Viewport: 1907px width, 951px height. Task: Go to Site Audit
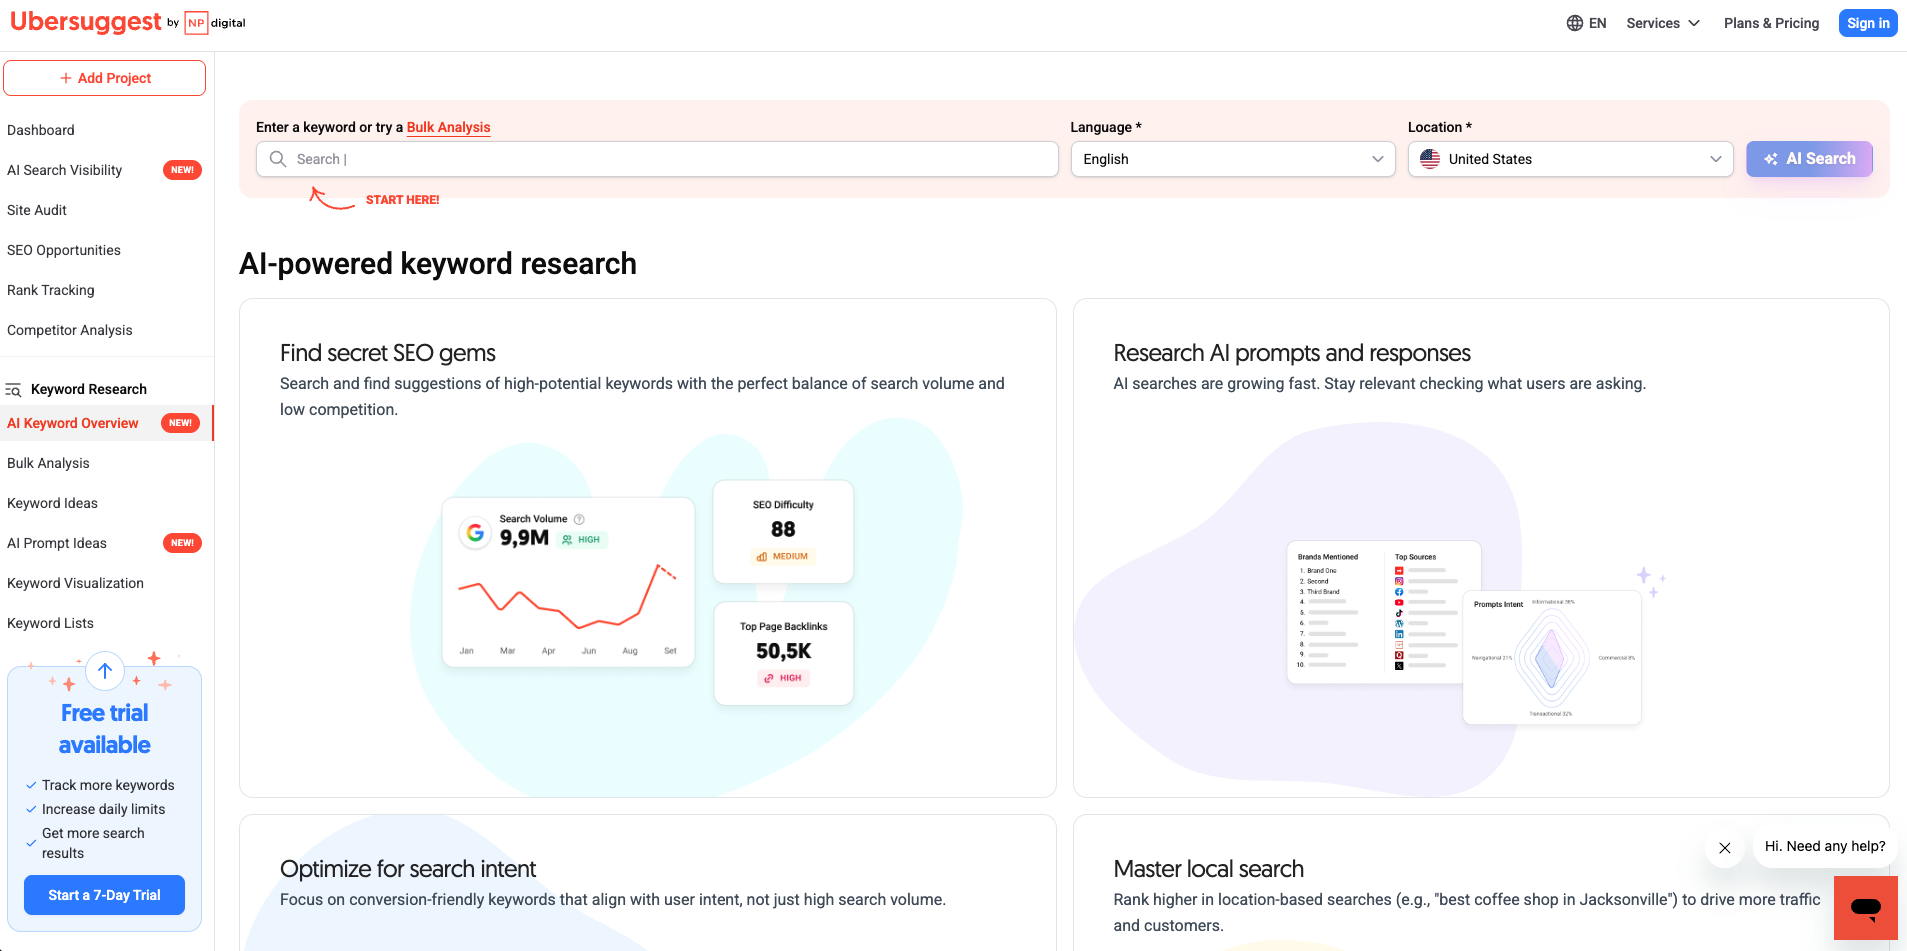(x=37, y=210)
